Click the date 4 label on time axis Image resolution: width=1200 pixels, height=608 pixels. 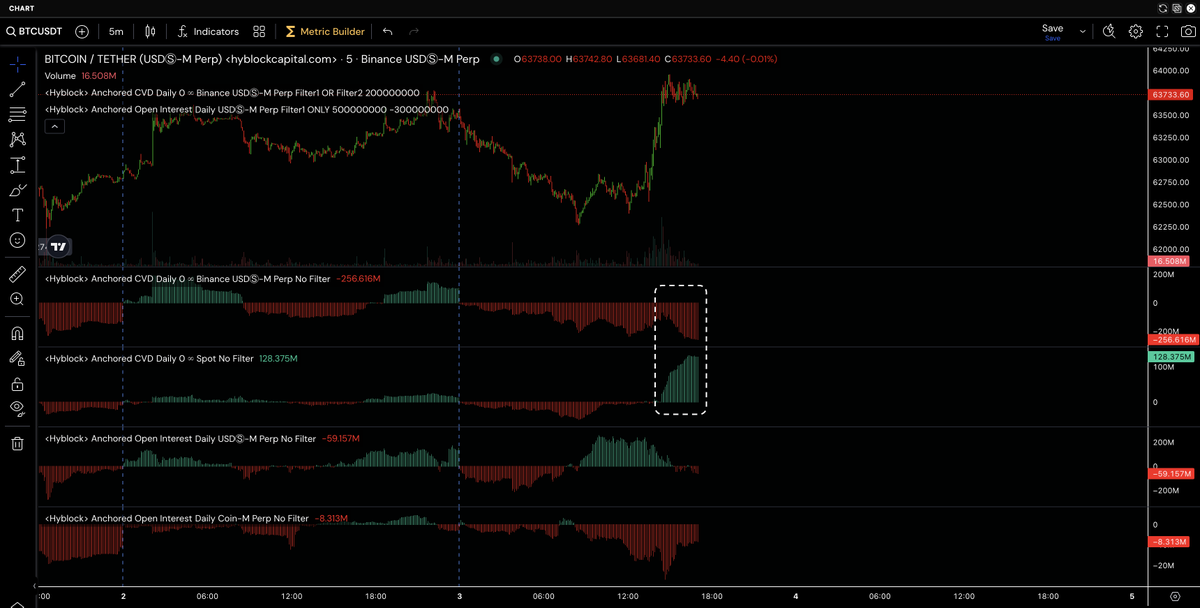pos(795,596)
